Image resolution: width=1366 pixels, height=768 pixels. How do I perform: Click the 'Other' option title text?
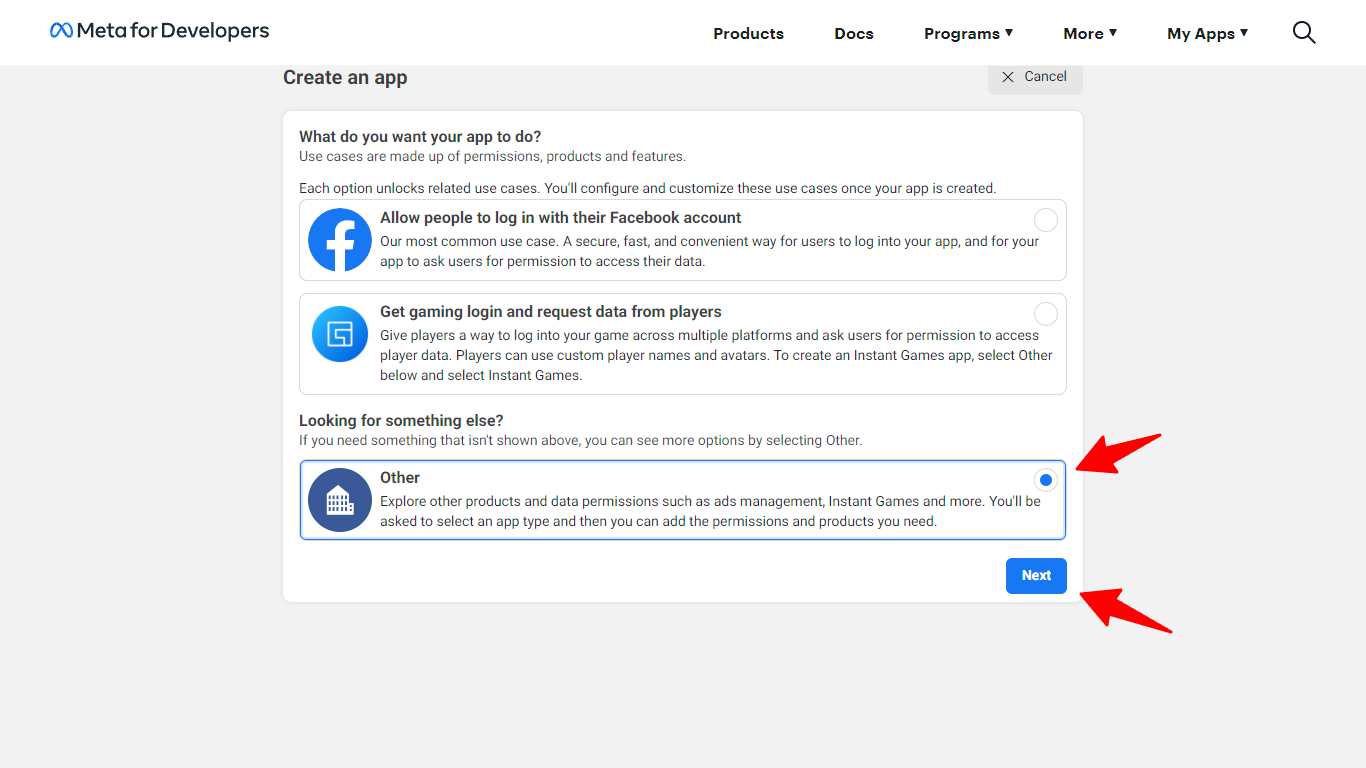[400, 478]
